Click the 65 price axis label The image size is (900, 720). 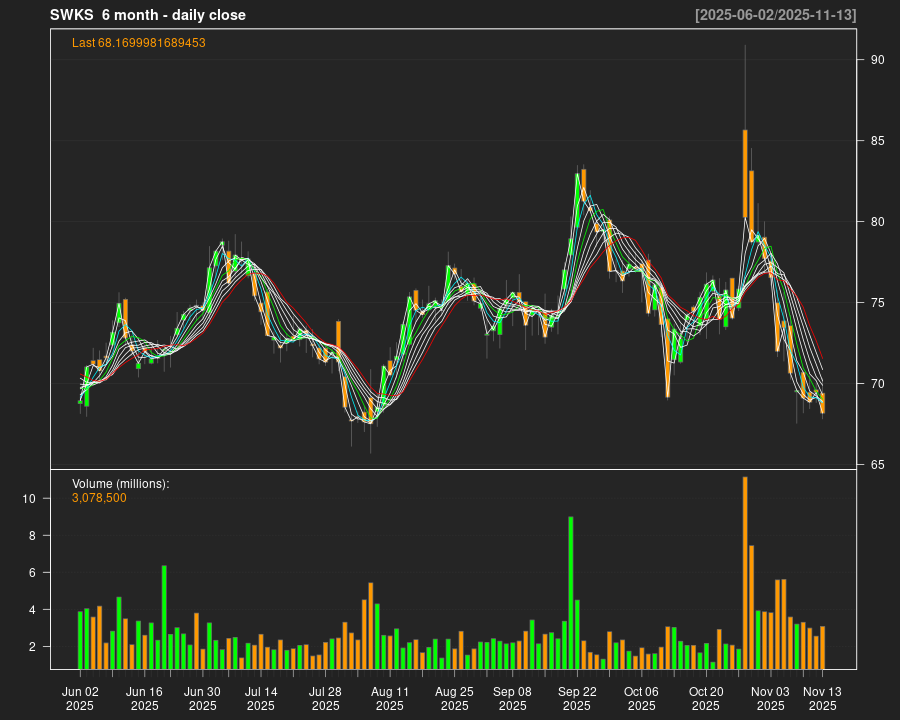click(877, 465)
